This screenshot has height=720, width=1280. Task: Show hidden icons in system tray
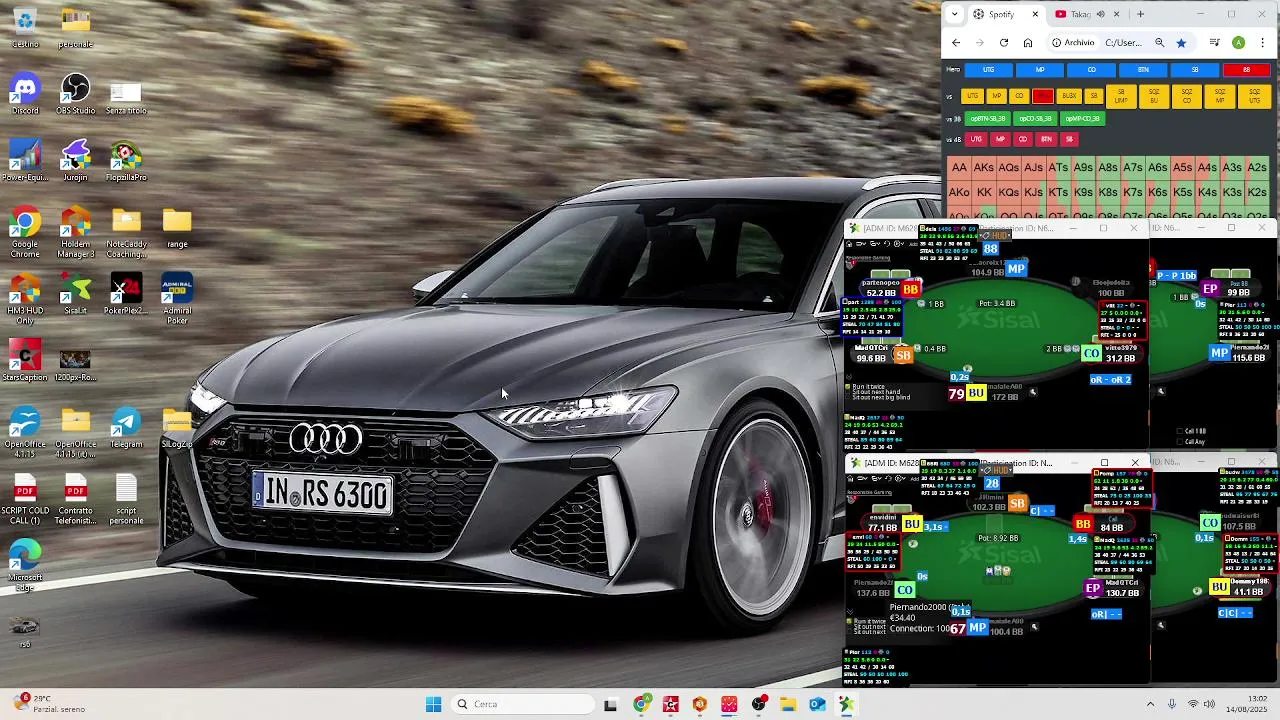tap(1150, 704)
